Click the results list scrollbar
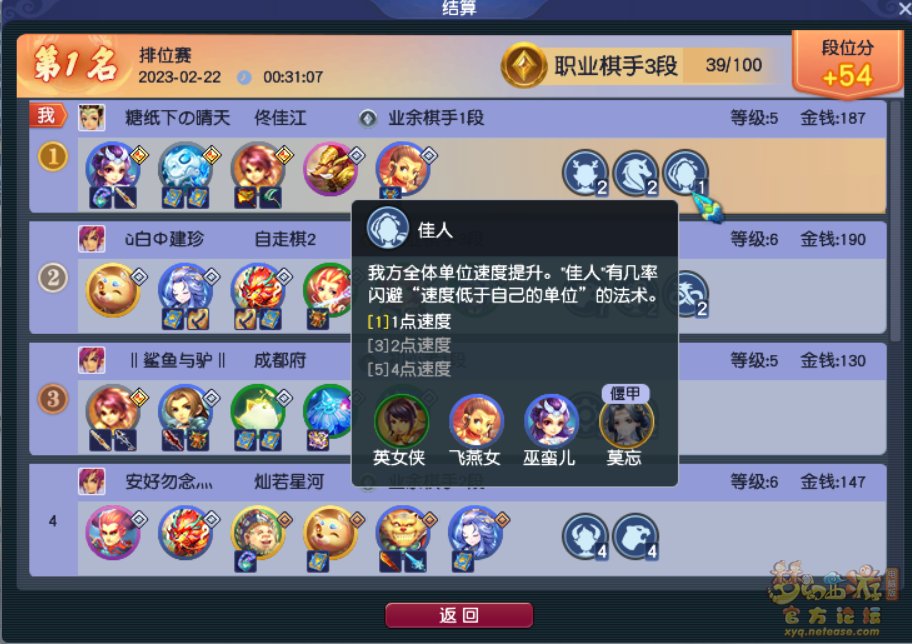Image resolution: width=912 pixels, height=644 pixels. pos(895,221)
